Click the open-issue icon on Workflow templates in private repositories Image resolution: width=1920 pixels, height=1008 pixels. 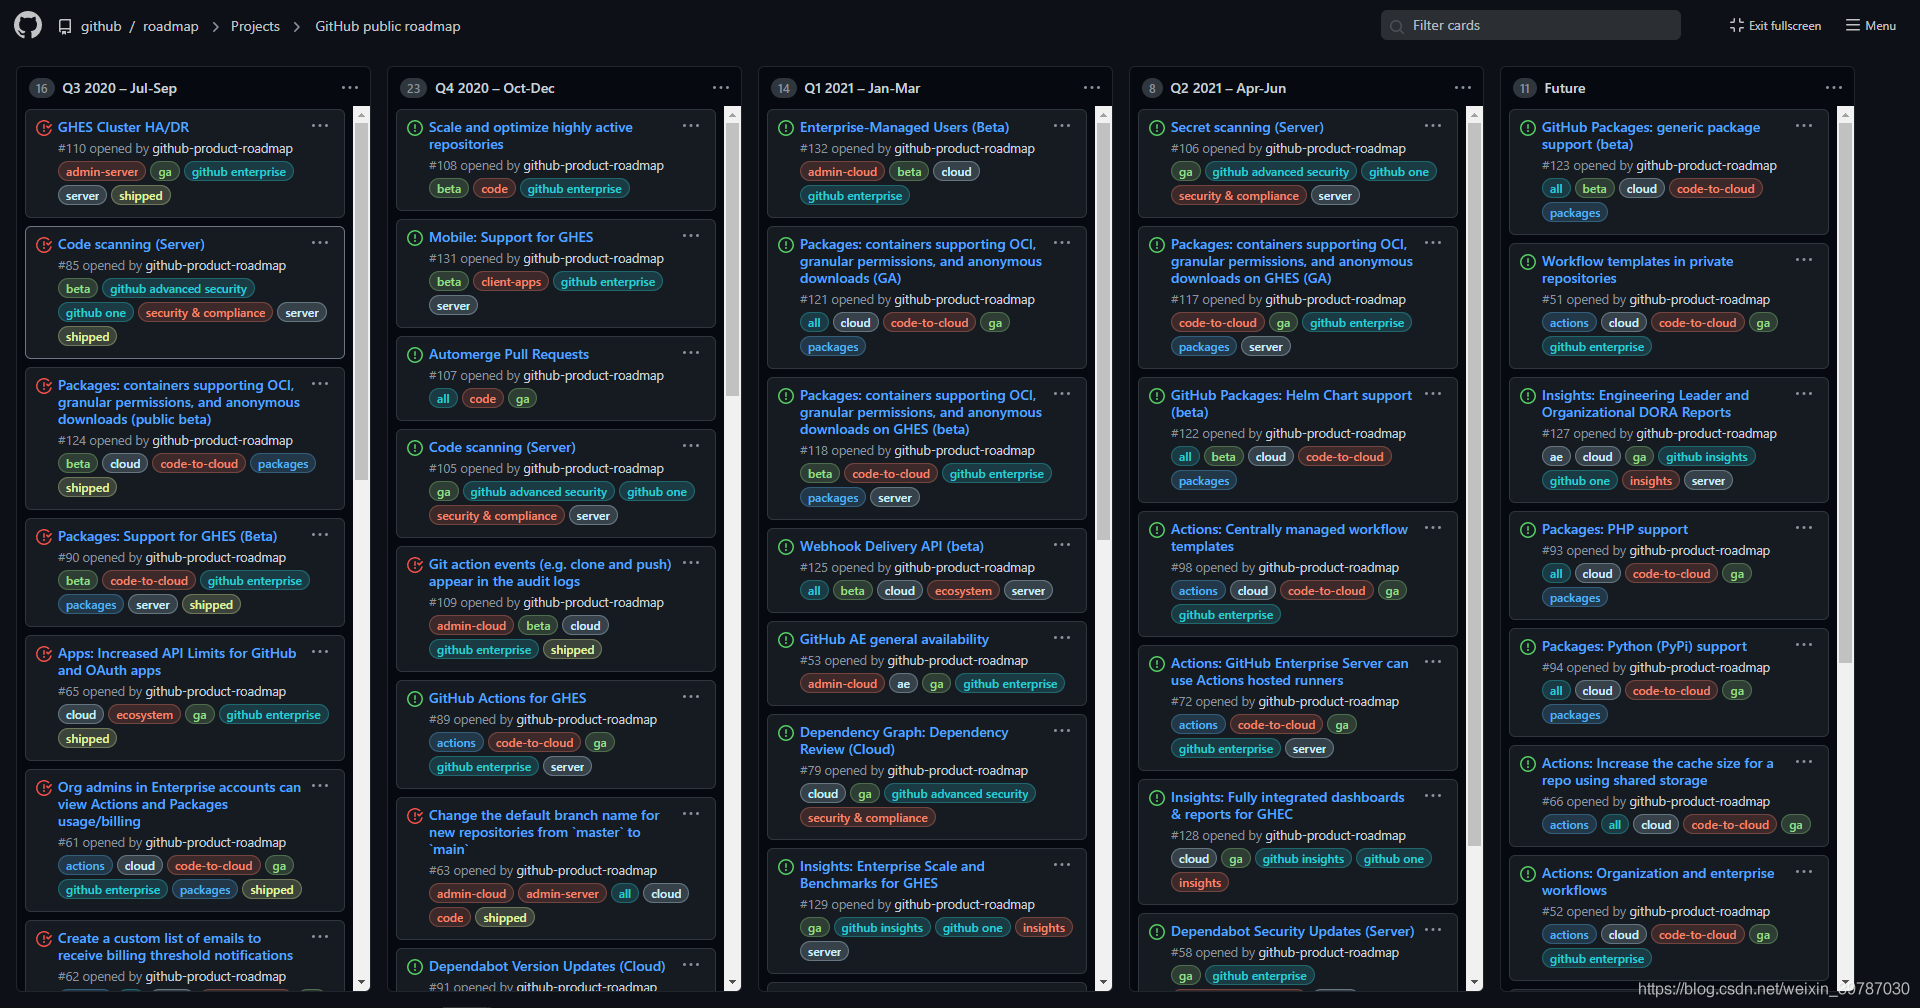1528,262
